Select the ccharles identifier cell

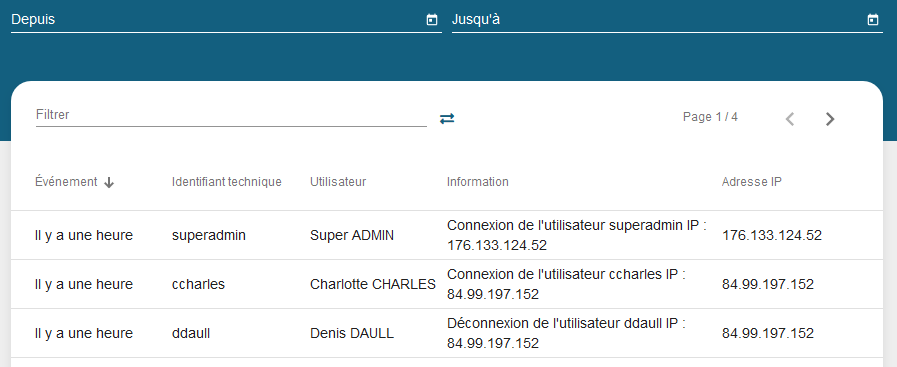(199, 284)
